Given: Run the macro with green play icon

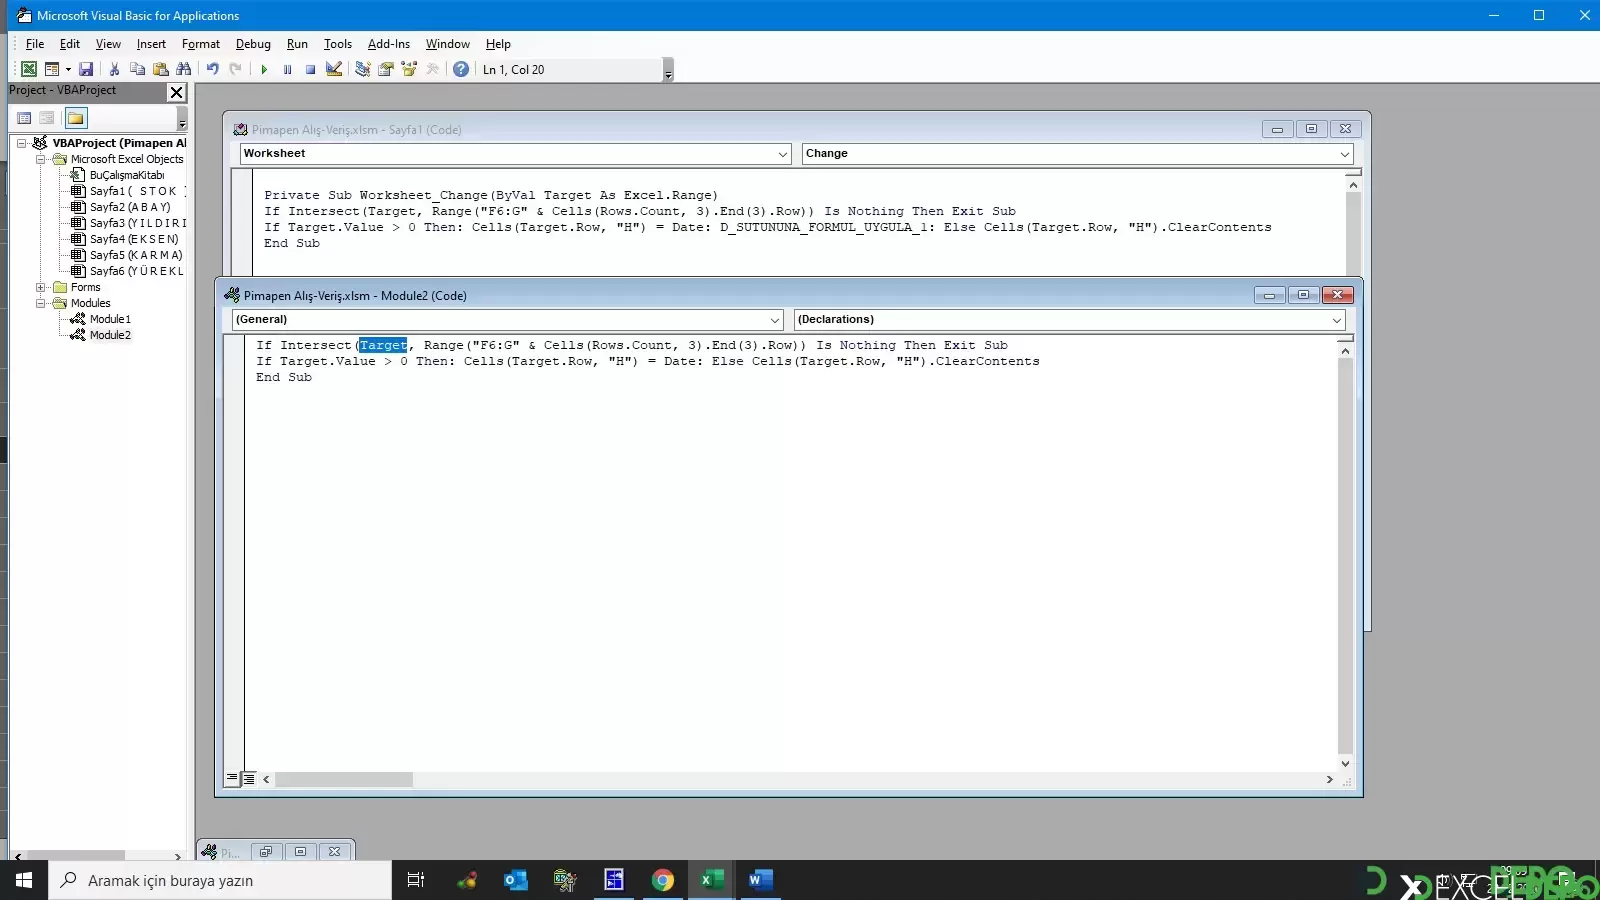Looking at the screenshot, I should coord(264,69).
